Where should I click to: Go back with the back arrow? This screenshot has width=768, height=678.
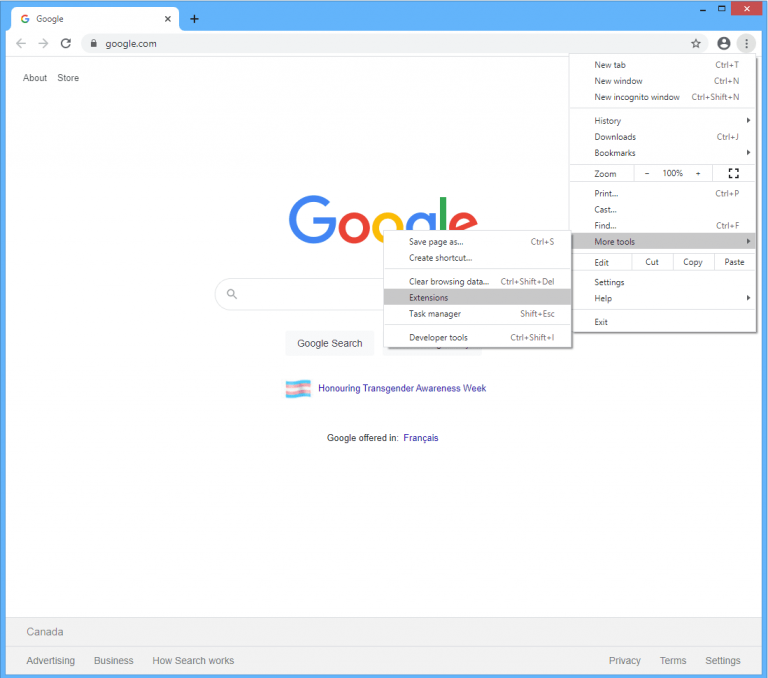point(21,44)
